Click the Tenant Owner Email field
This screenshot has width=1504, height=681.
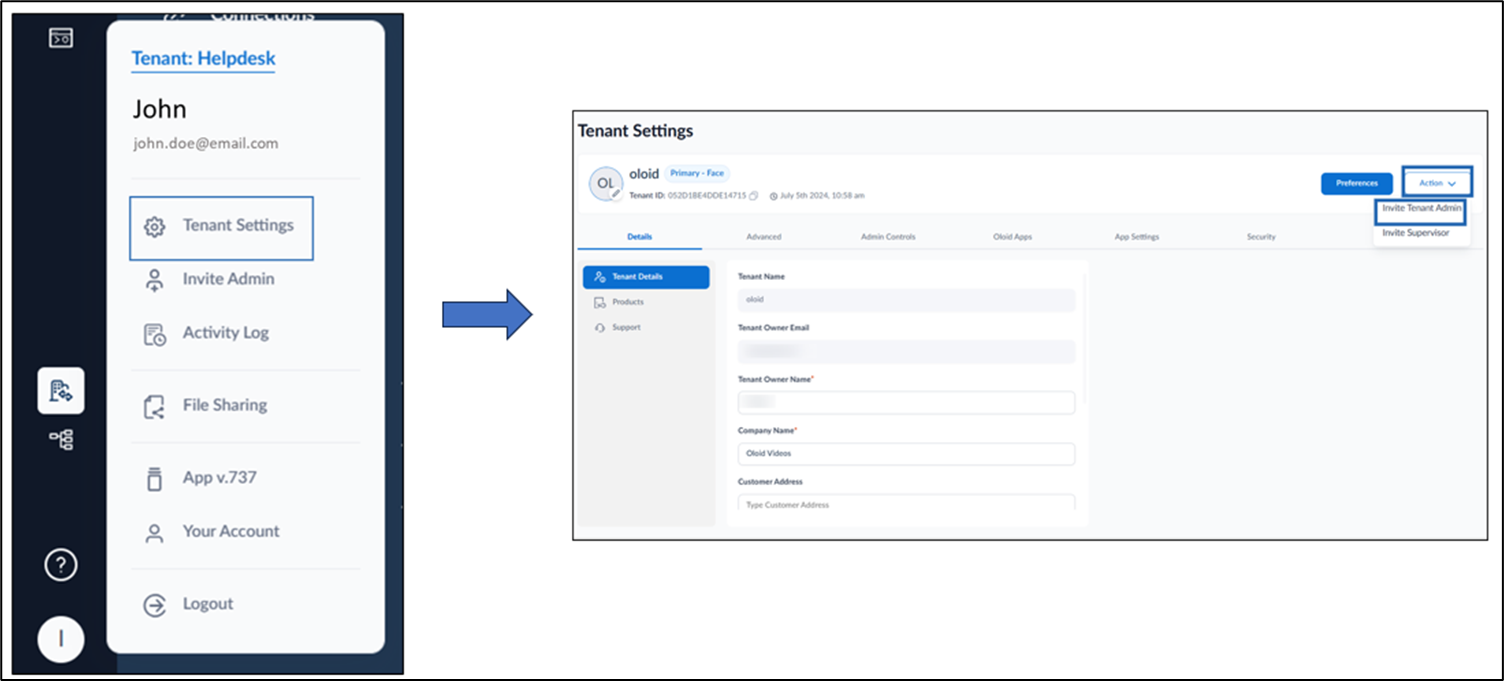tap(906, 351)
